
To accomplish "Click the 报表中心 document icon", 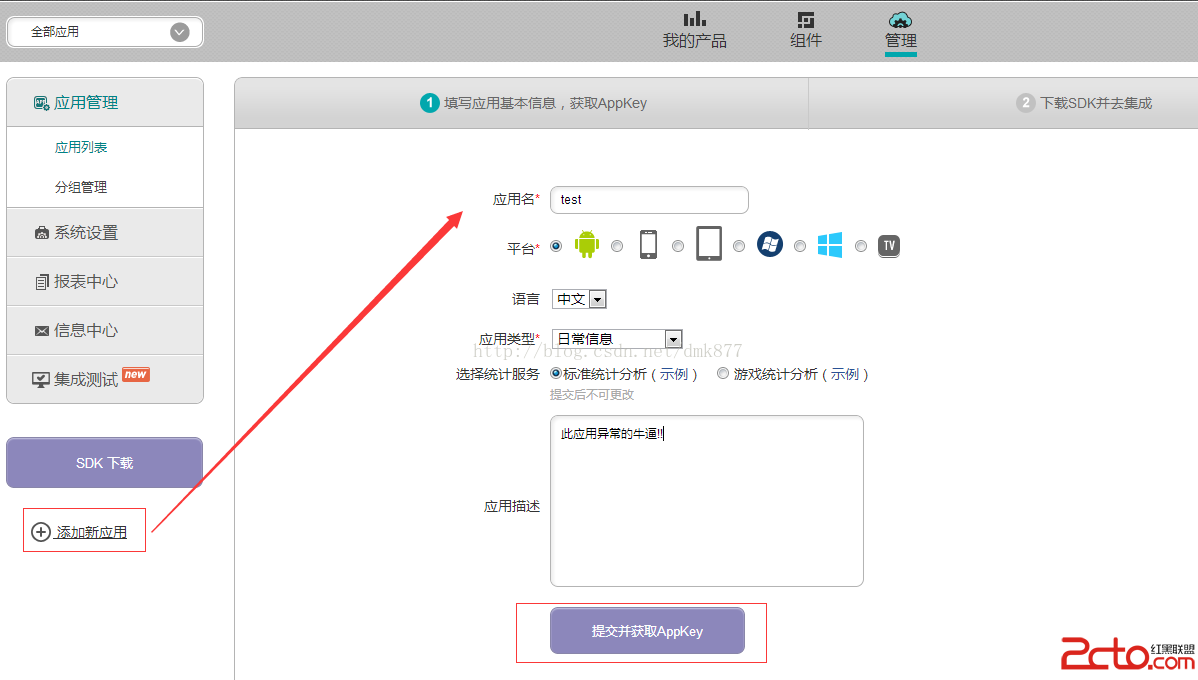I will [41, 282].
